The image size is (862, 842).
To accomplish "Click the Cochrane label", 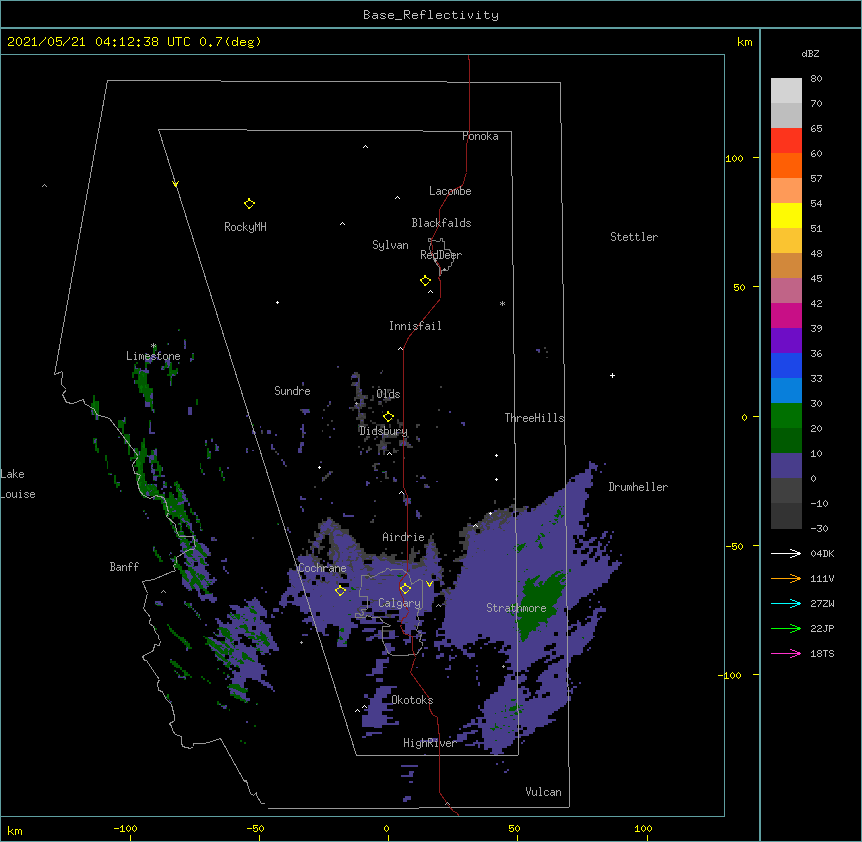I will pyautogui.click(x=323, y=568).
